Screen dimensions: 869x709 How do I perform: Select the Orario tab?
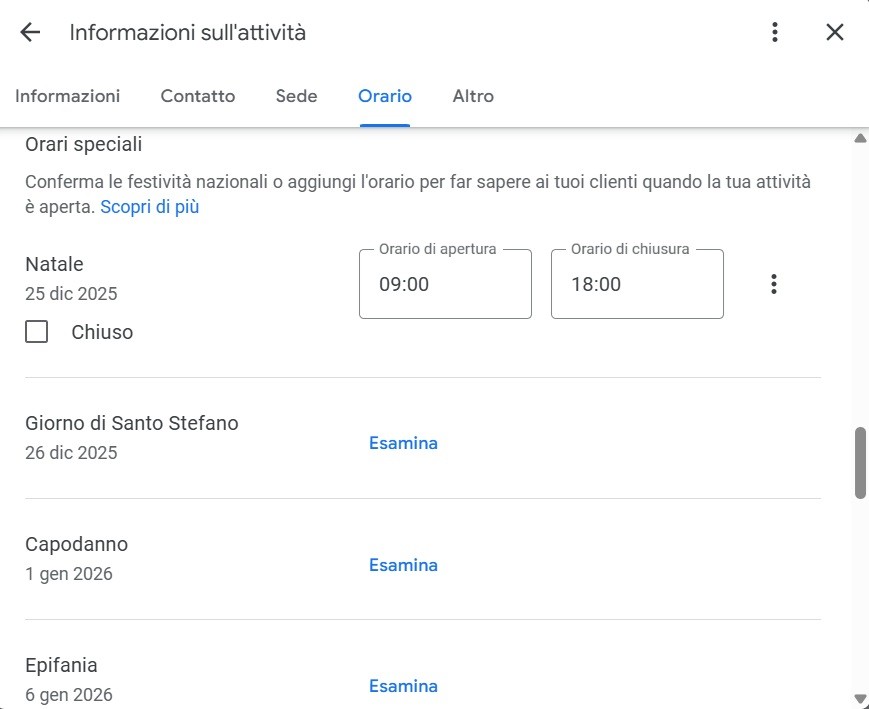(384, 96)
